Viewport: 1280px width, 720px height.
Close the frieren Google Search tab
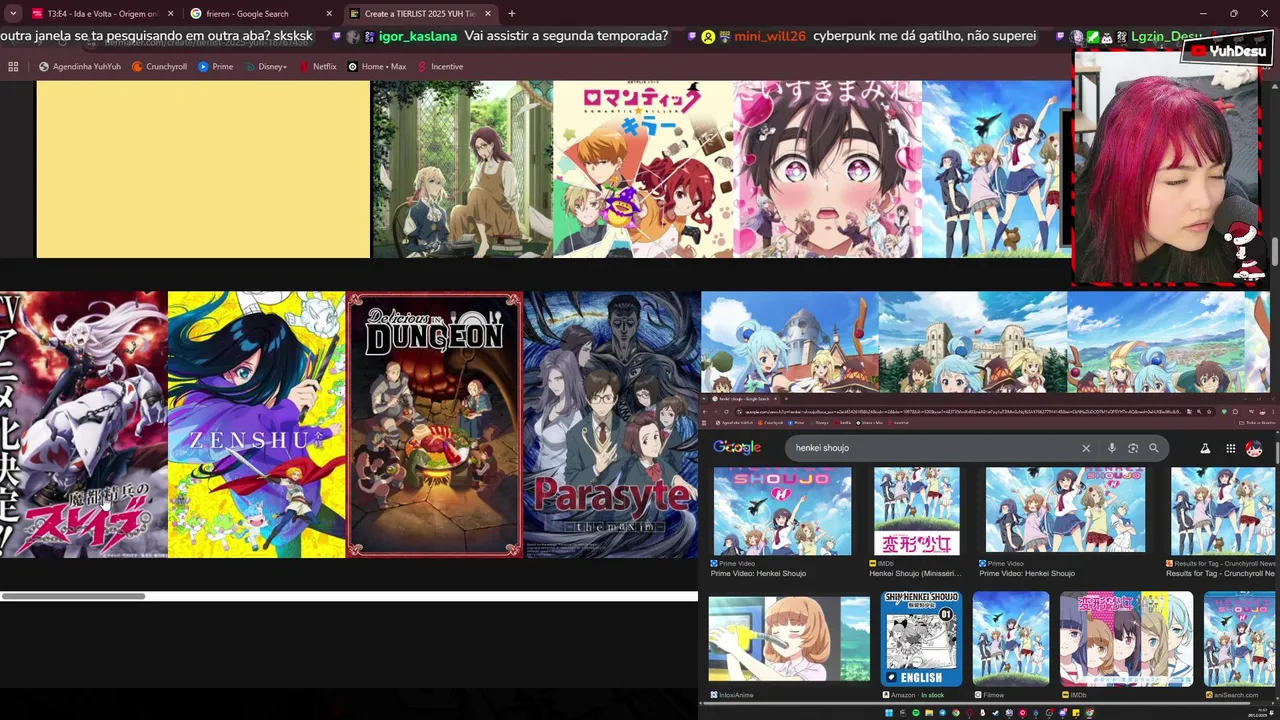click(x=329, y=13)
